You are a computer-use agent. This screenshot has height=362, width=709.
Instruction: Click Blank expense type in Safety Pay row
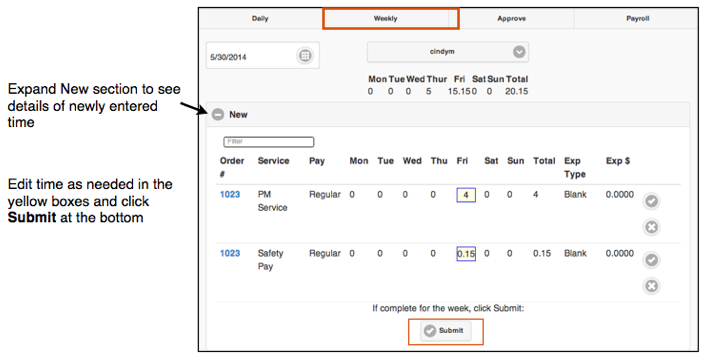tap(575, 254)
